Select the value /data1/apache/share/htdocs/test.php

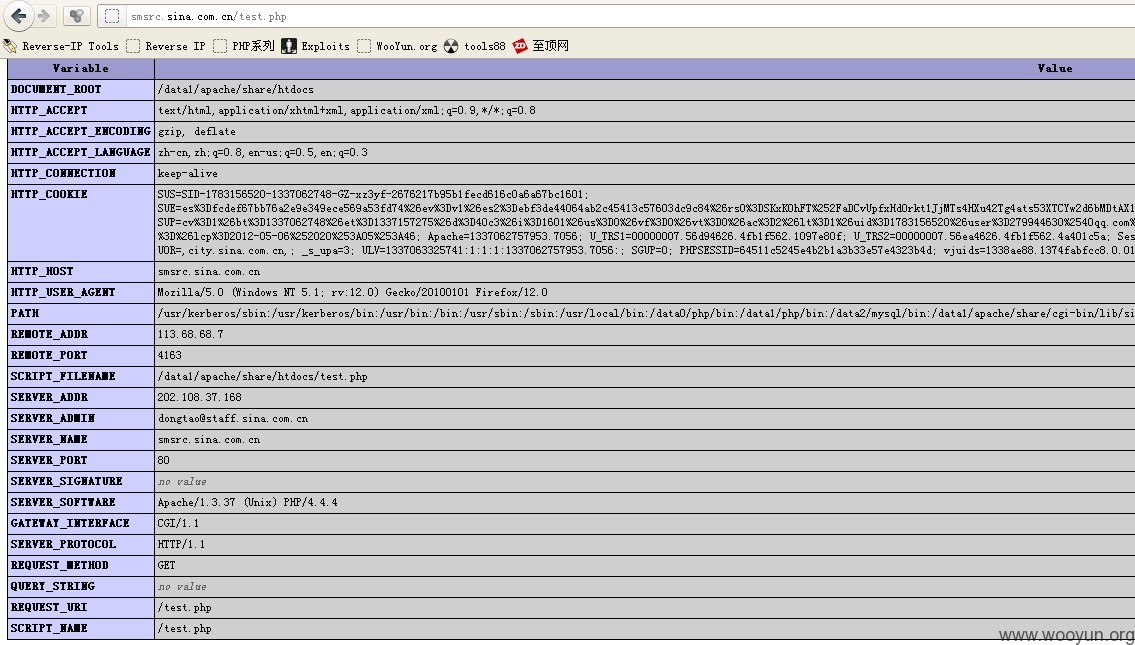(x=263, y=377)
